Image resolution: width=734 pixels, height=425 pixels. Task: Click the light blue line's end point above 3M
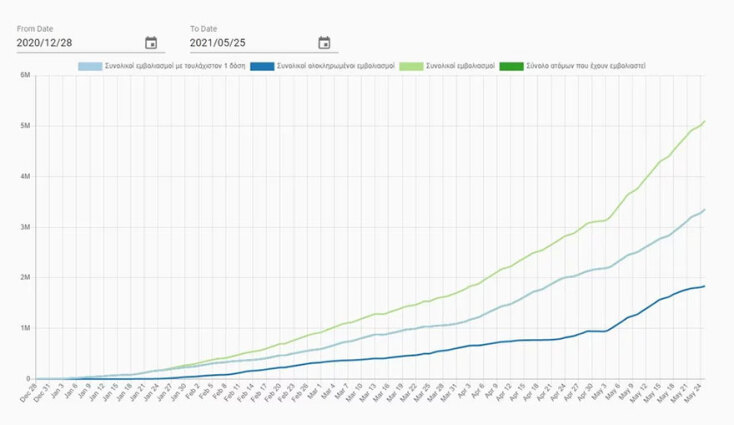pyautogui.click(x=705, y=209)
